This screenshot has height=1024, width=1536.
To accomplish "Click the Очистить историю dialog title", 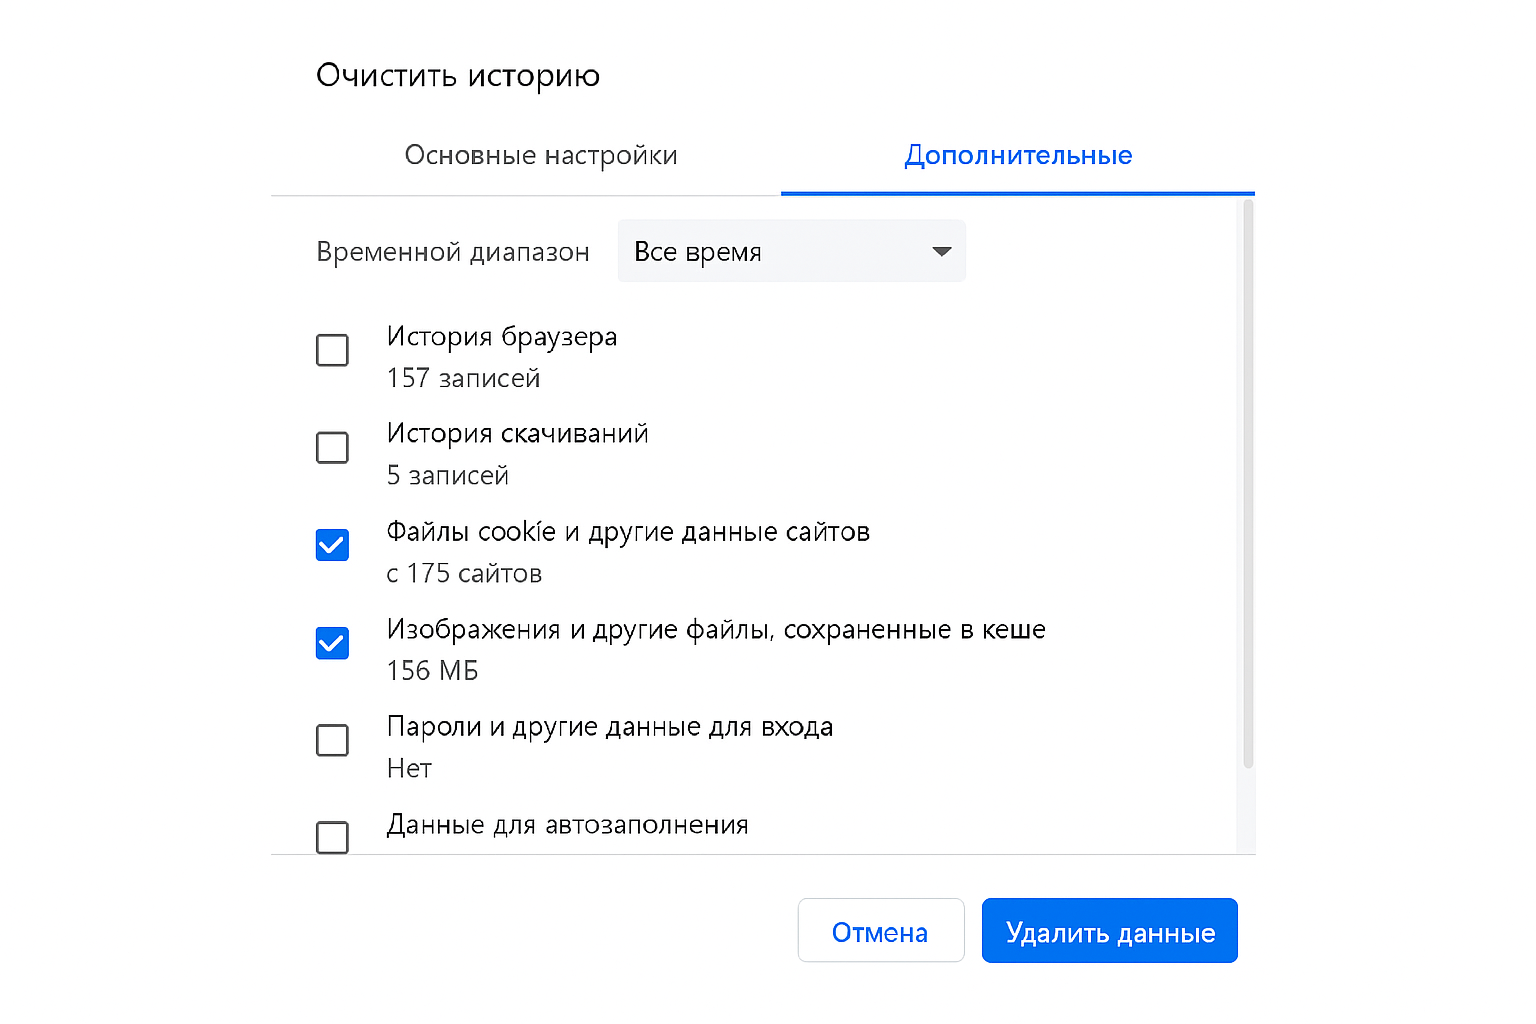I will (458, 74).
